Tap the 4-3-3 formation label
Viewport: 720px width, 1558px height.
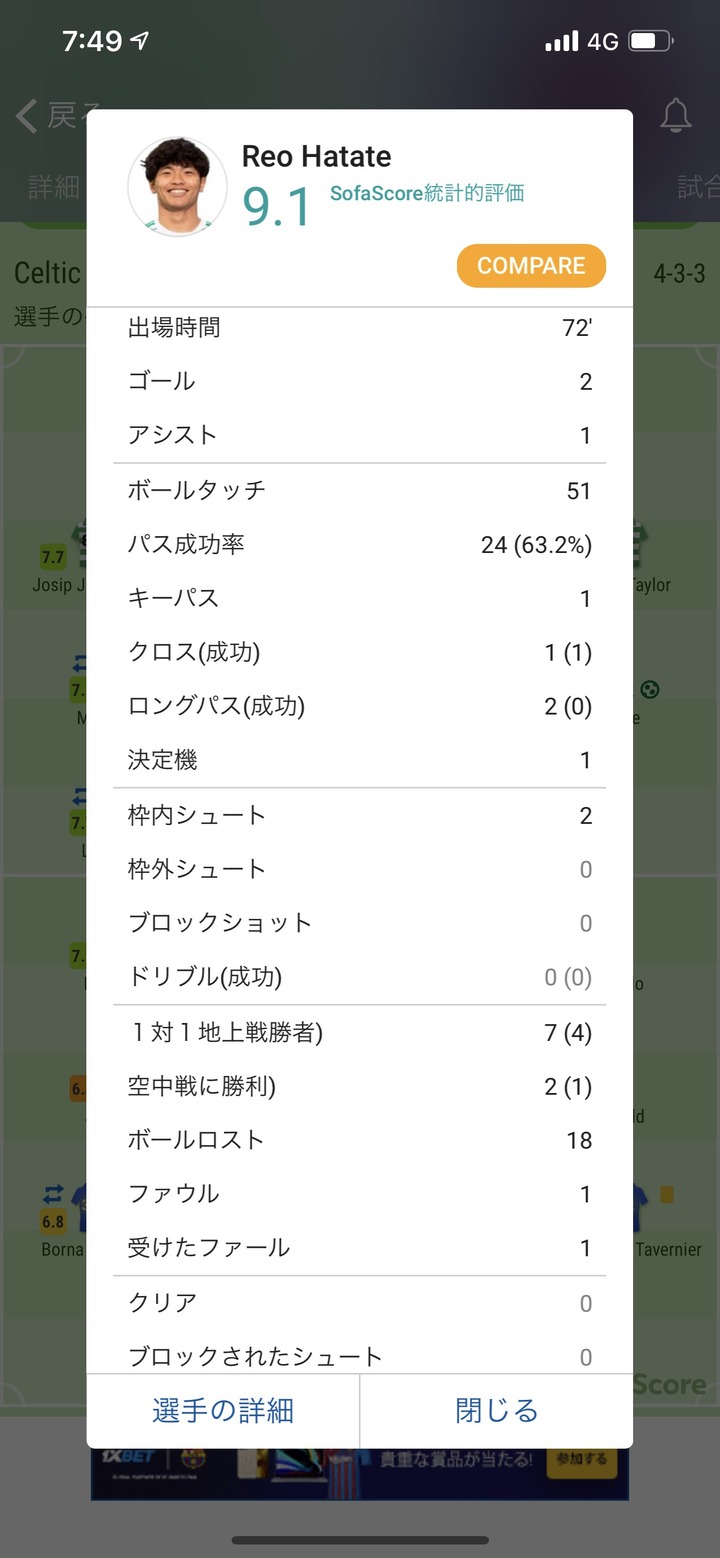679,274
